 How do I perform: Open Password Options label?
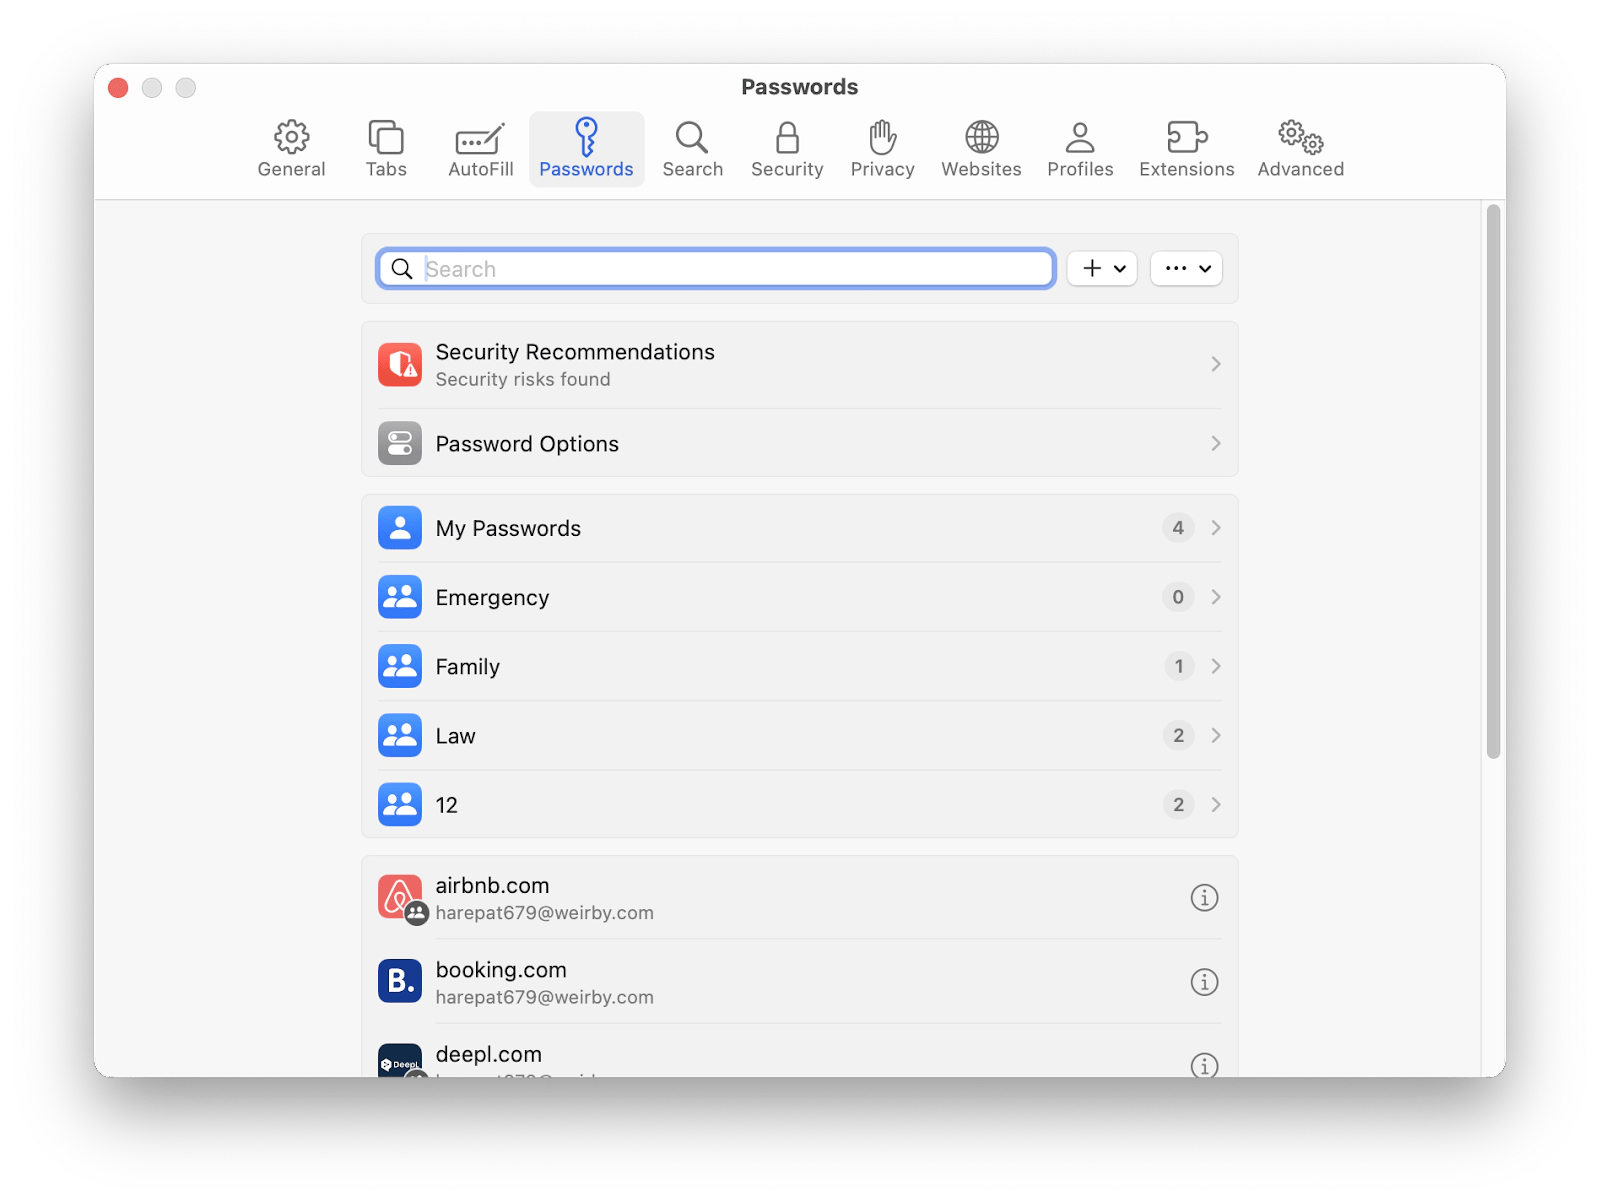[527, 444]
